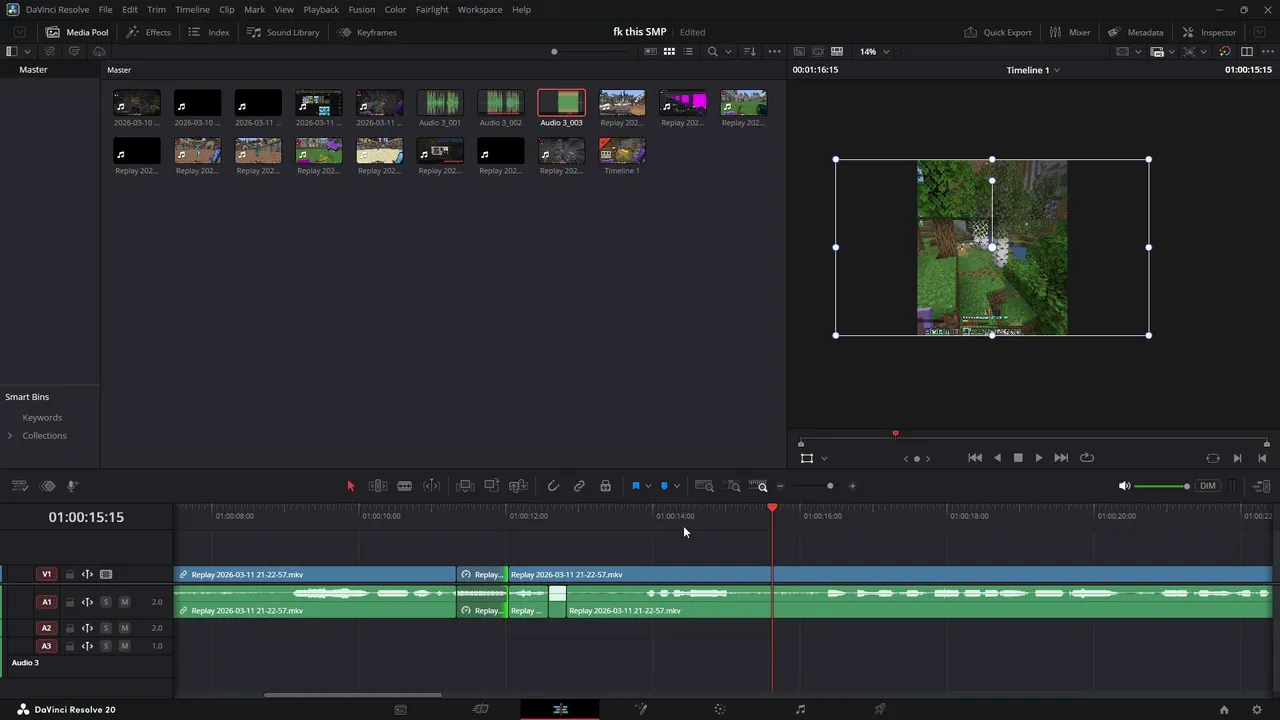
Task: Open the Sound Library panel
Action: click(283, 32)
